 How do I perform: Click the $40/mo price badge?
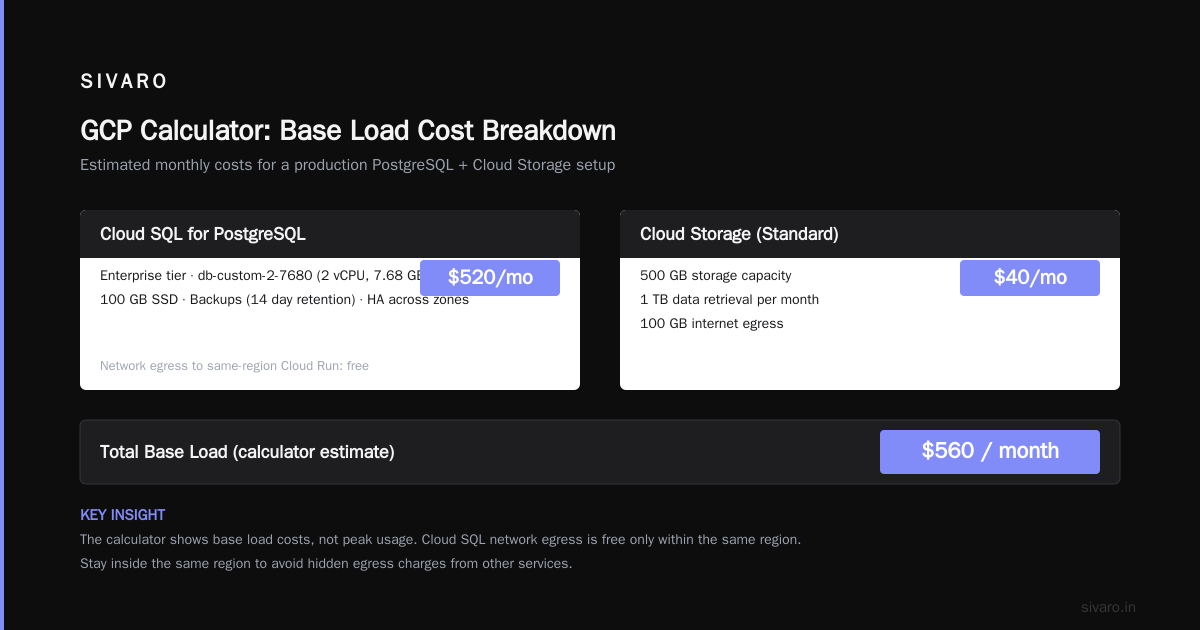point(1030,278)
